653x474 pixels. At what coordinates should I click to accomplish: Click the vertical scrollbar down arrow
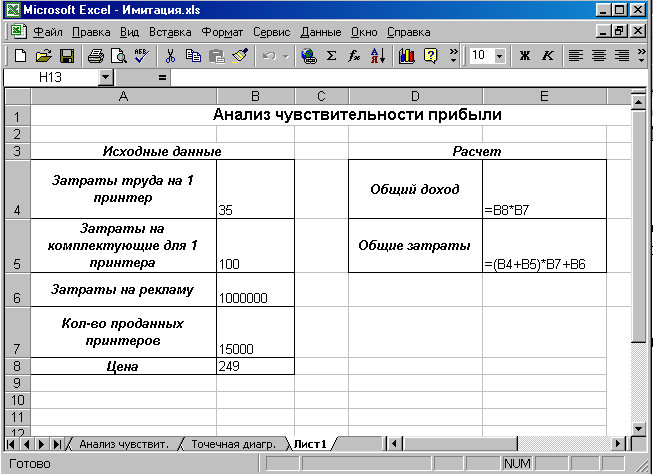point(639,428)
